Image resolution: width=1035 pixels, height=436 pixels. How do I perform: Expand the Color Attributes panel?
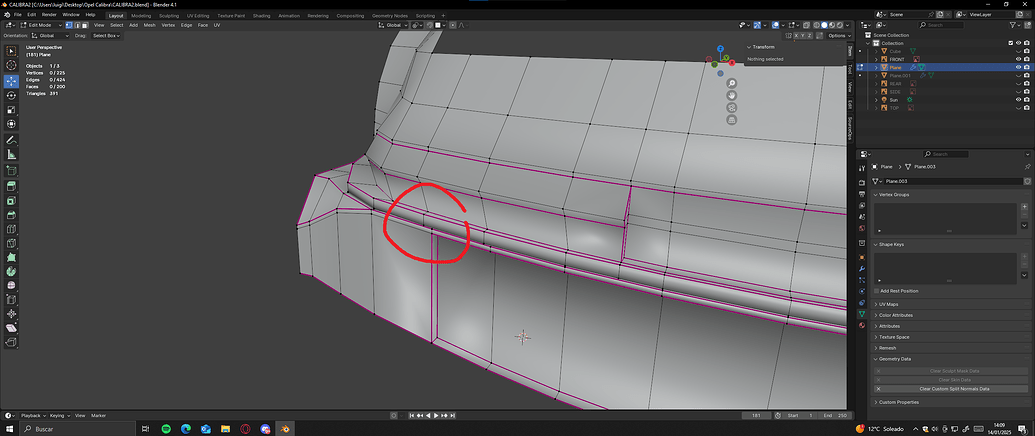[x=895, y=315]
